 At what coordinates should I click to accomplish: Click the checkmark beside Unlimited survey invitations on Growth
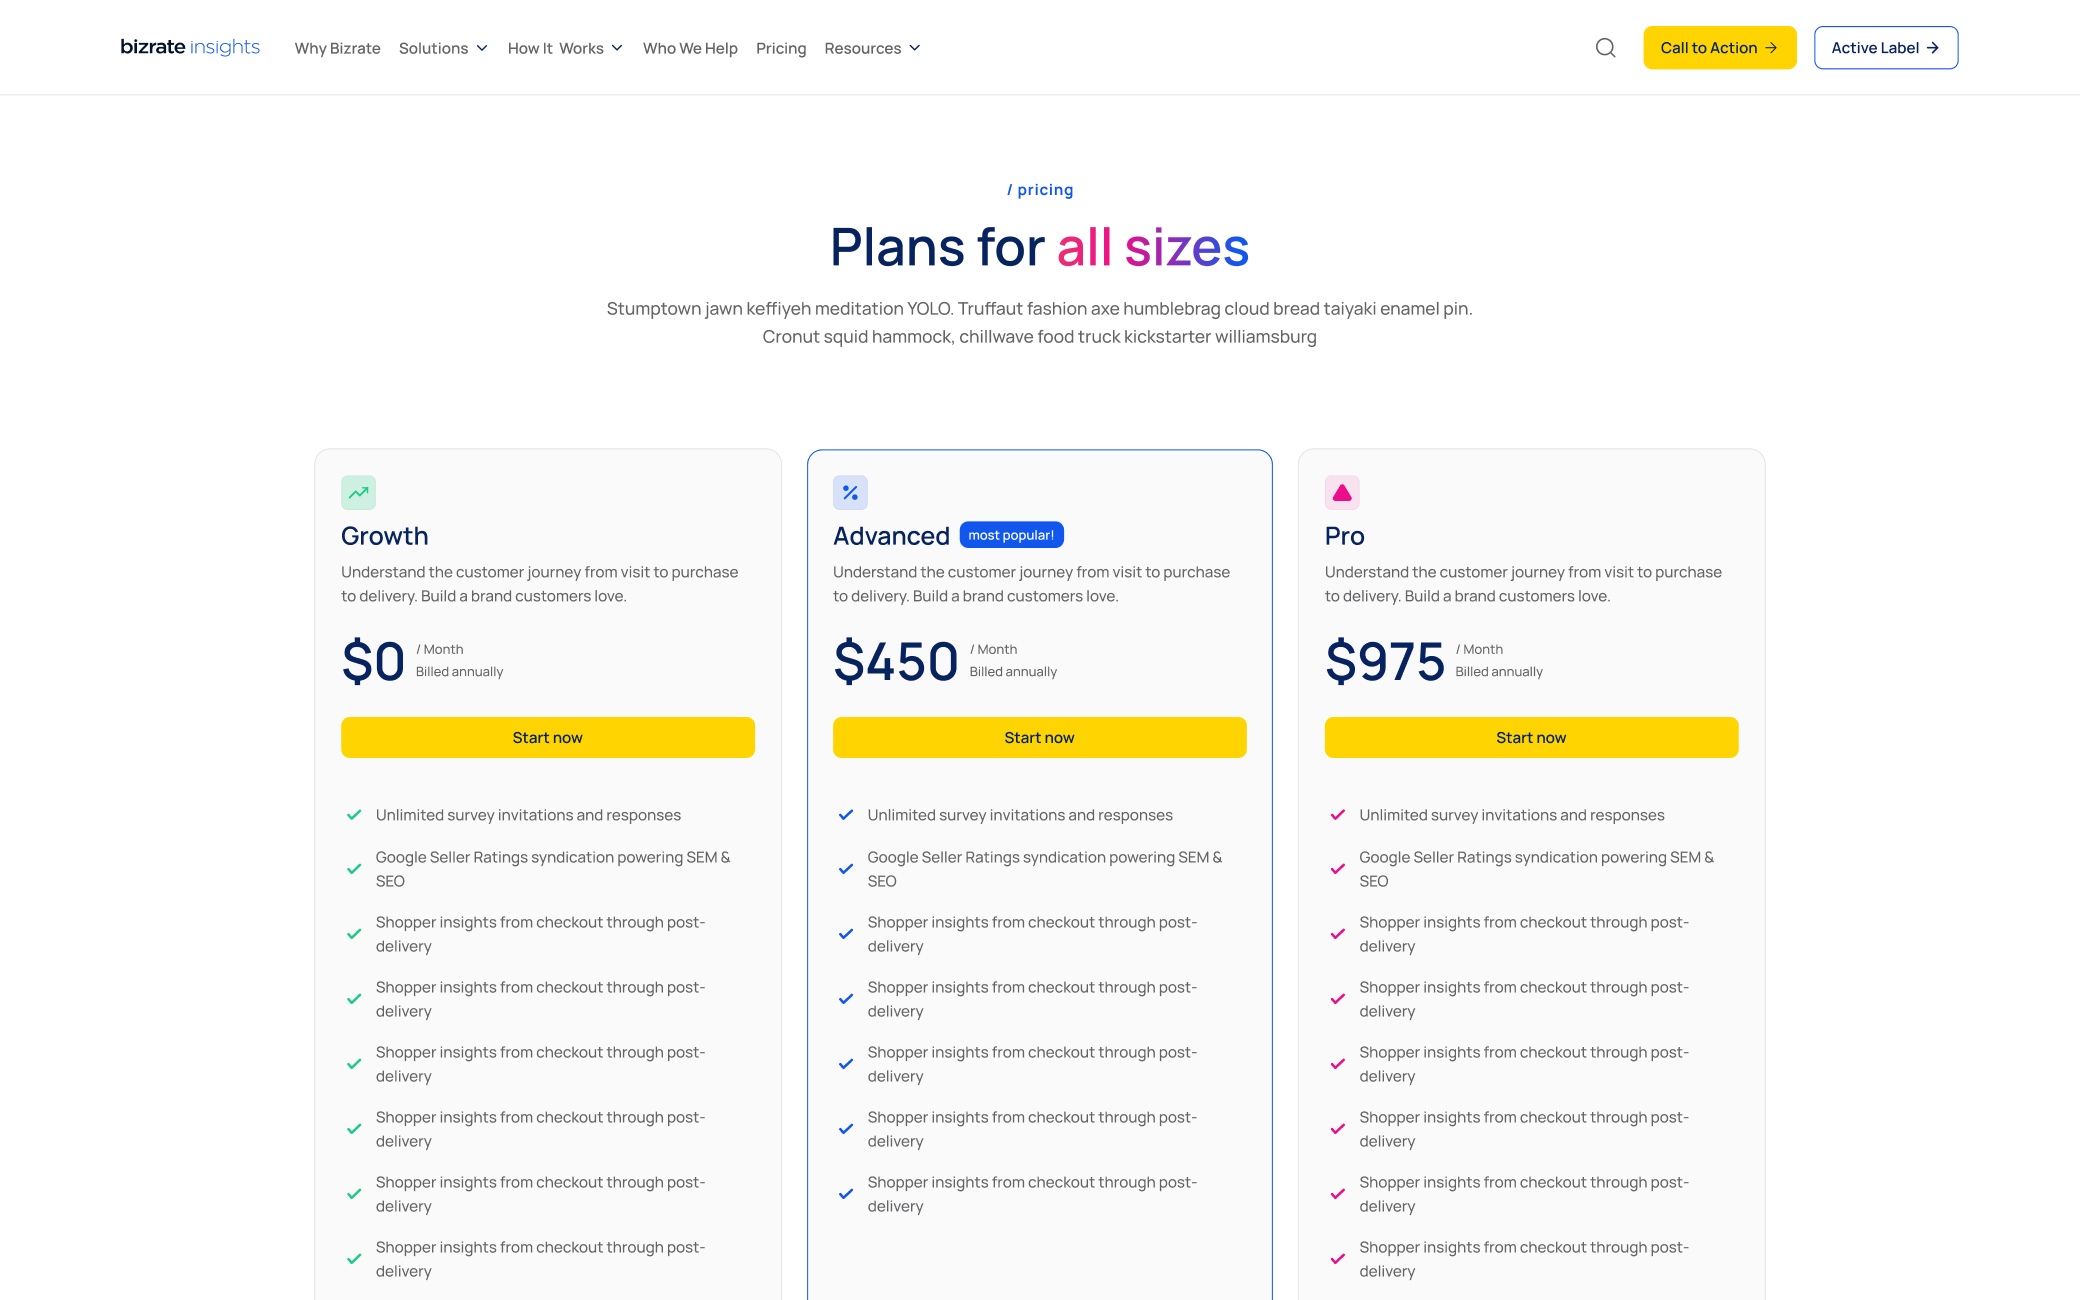coord(354,814)
